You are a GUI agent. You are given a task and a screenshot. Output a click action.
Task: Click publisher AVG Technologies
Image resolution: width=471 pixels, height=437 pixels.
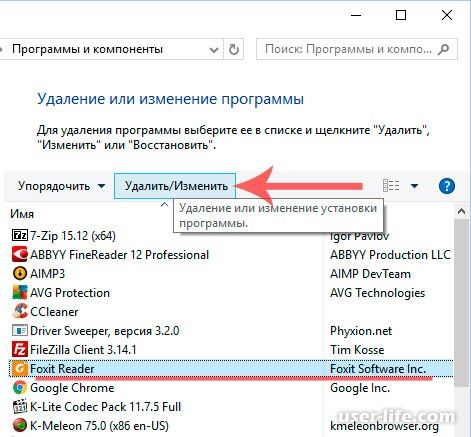tap(377, 293)
